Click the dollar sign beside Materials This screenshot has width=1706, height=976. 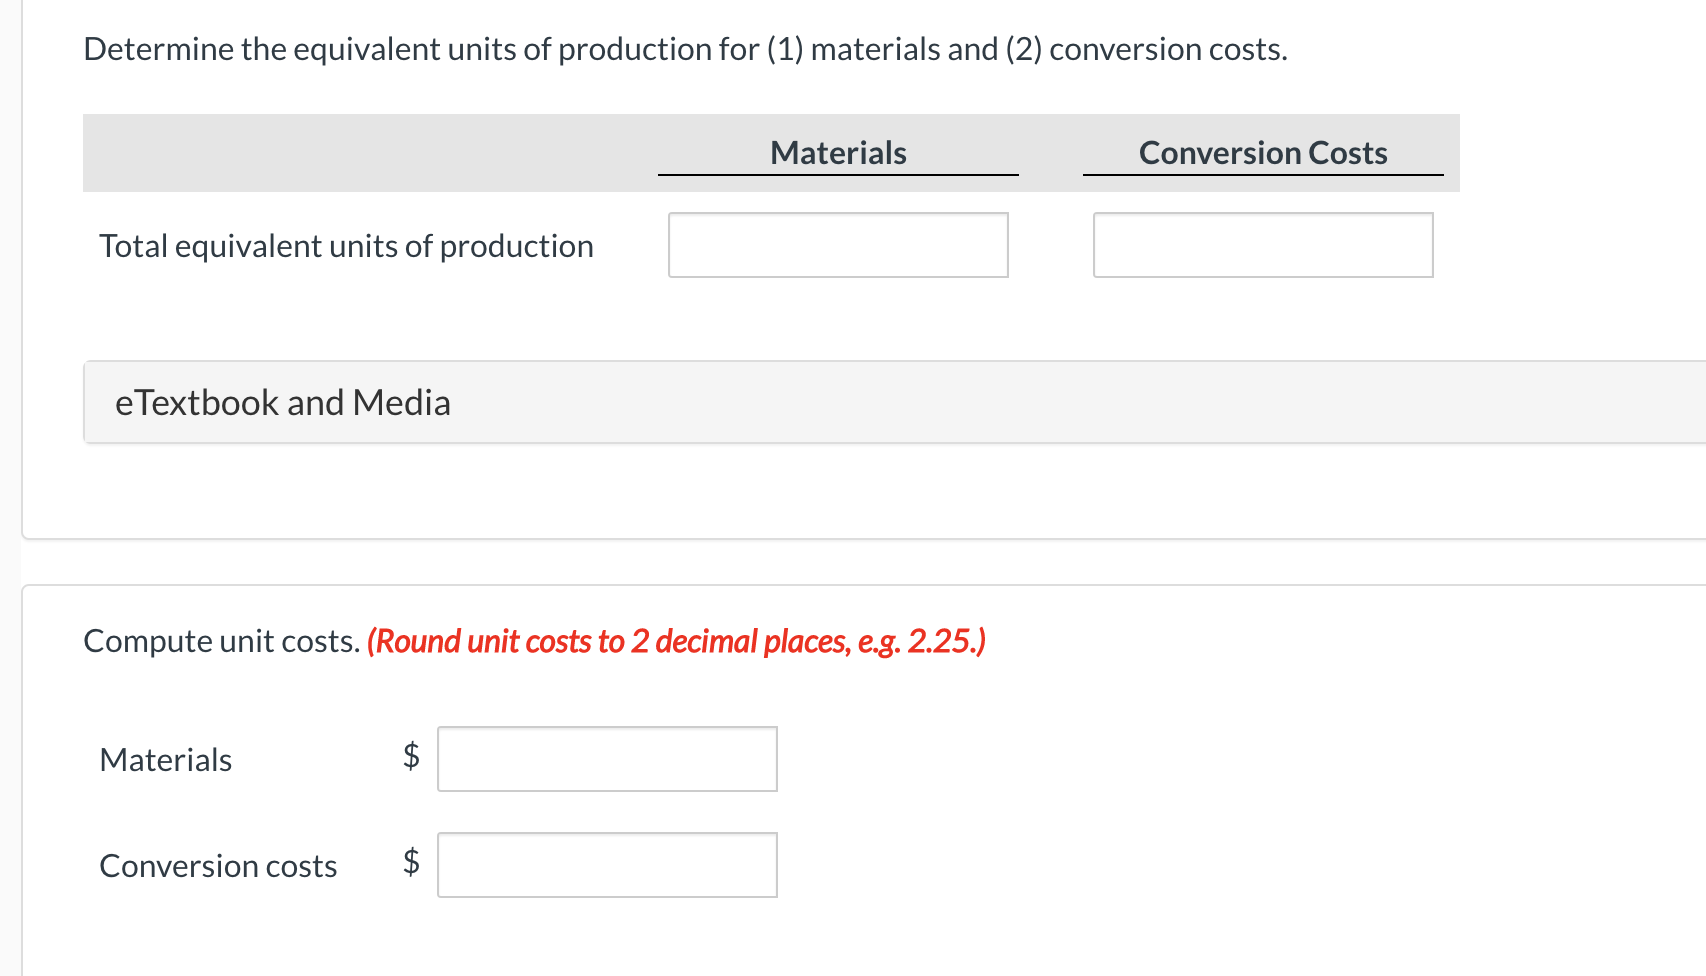[x=411, y=756]
